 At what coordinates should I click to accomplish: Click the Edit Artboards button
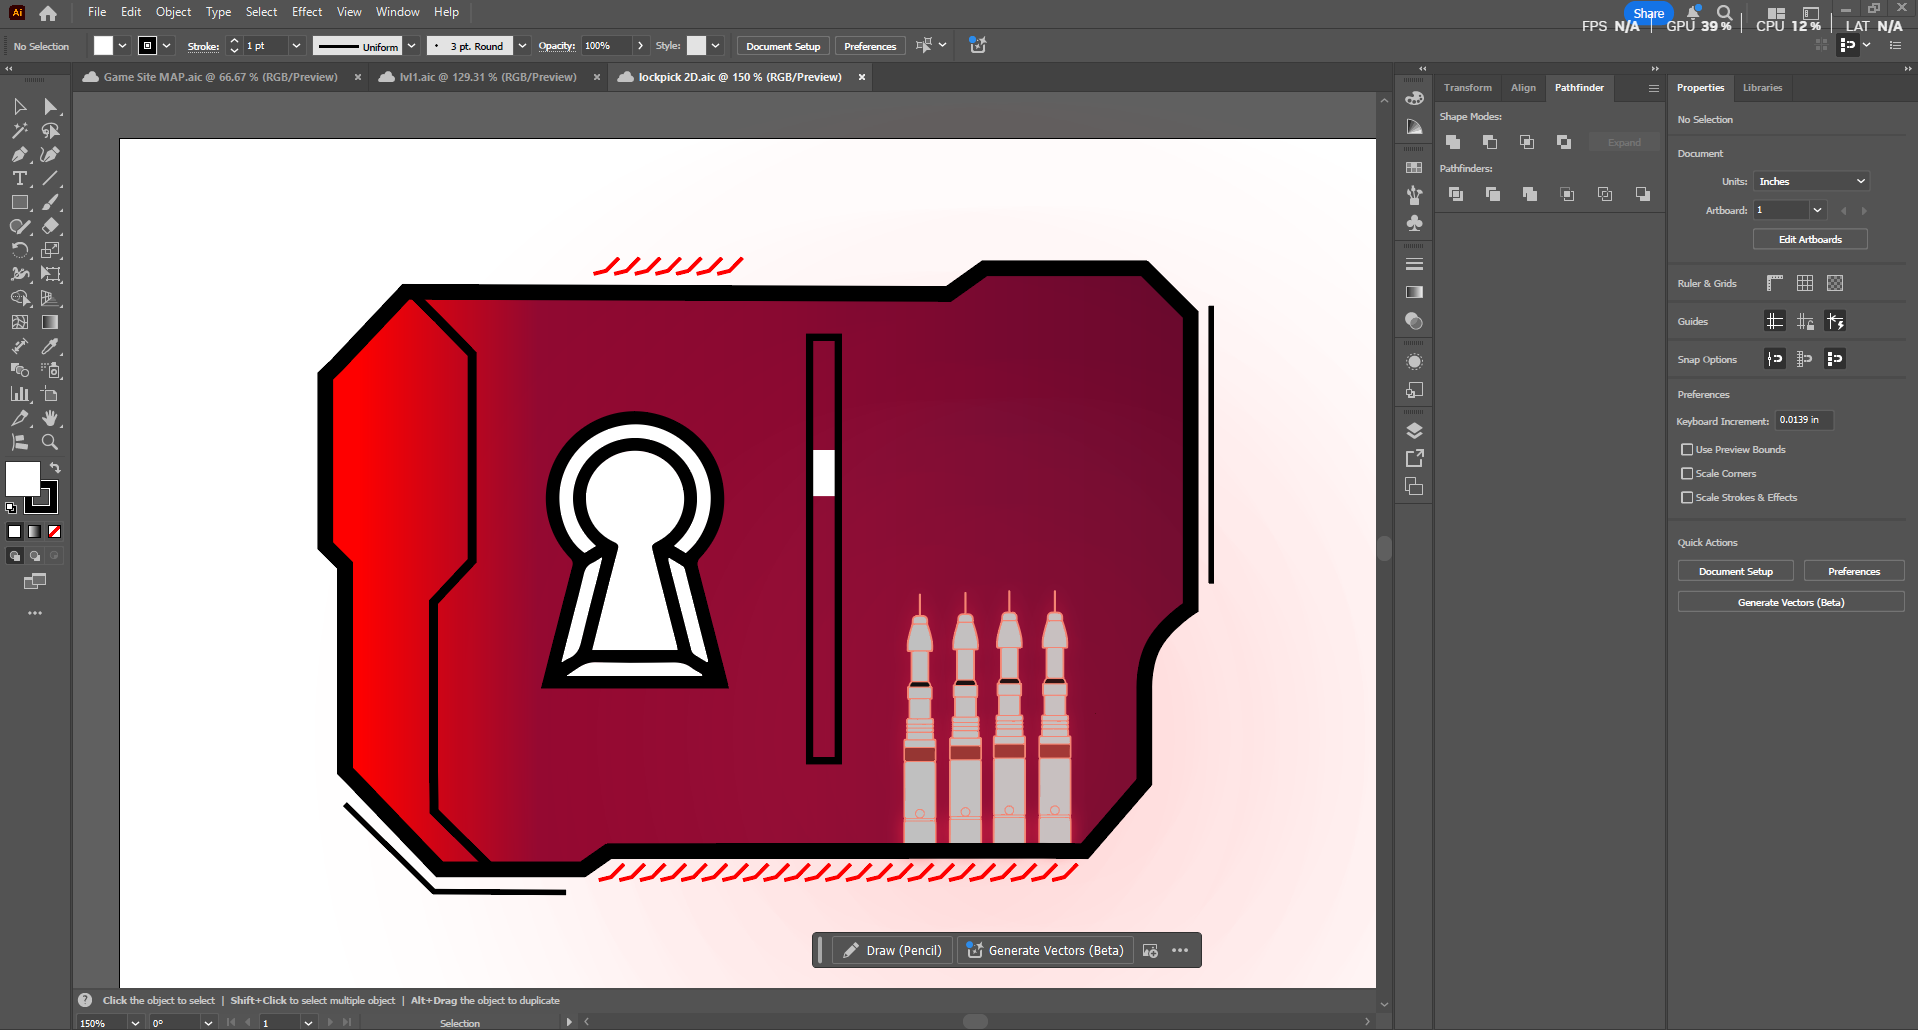[x=1809, y=239]
